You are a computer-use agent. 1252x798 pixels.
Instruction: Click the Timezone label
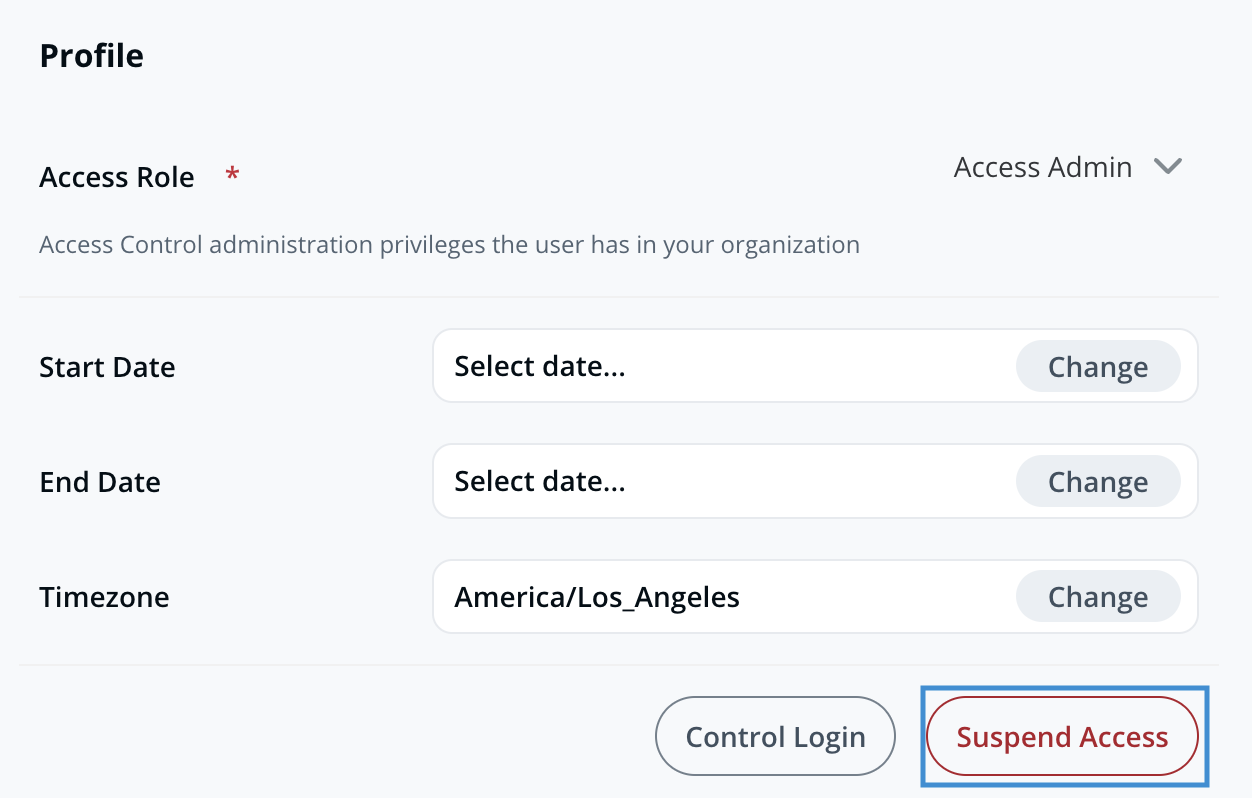click(x=104, y=597)
